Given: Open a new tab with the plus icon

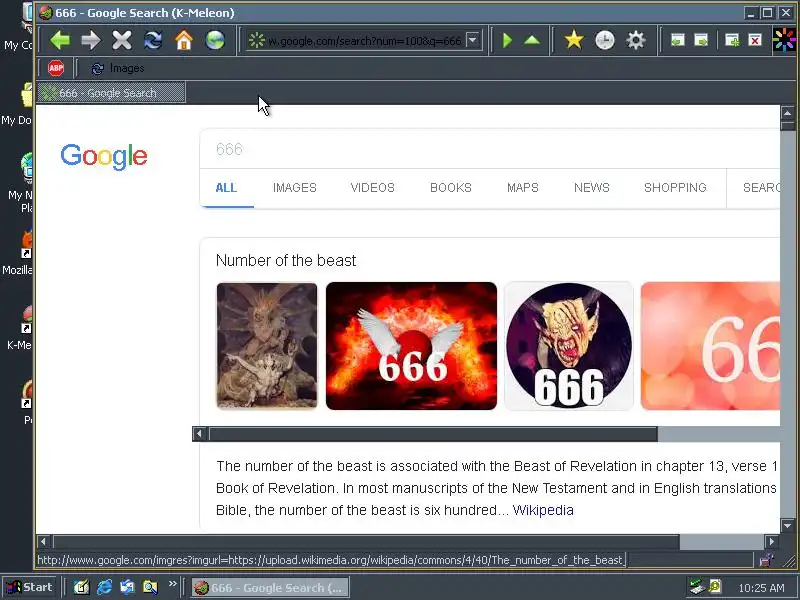Looking at the screenshot, I should coord(732,40).
